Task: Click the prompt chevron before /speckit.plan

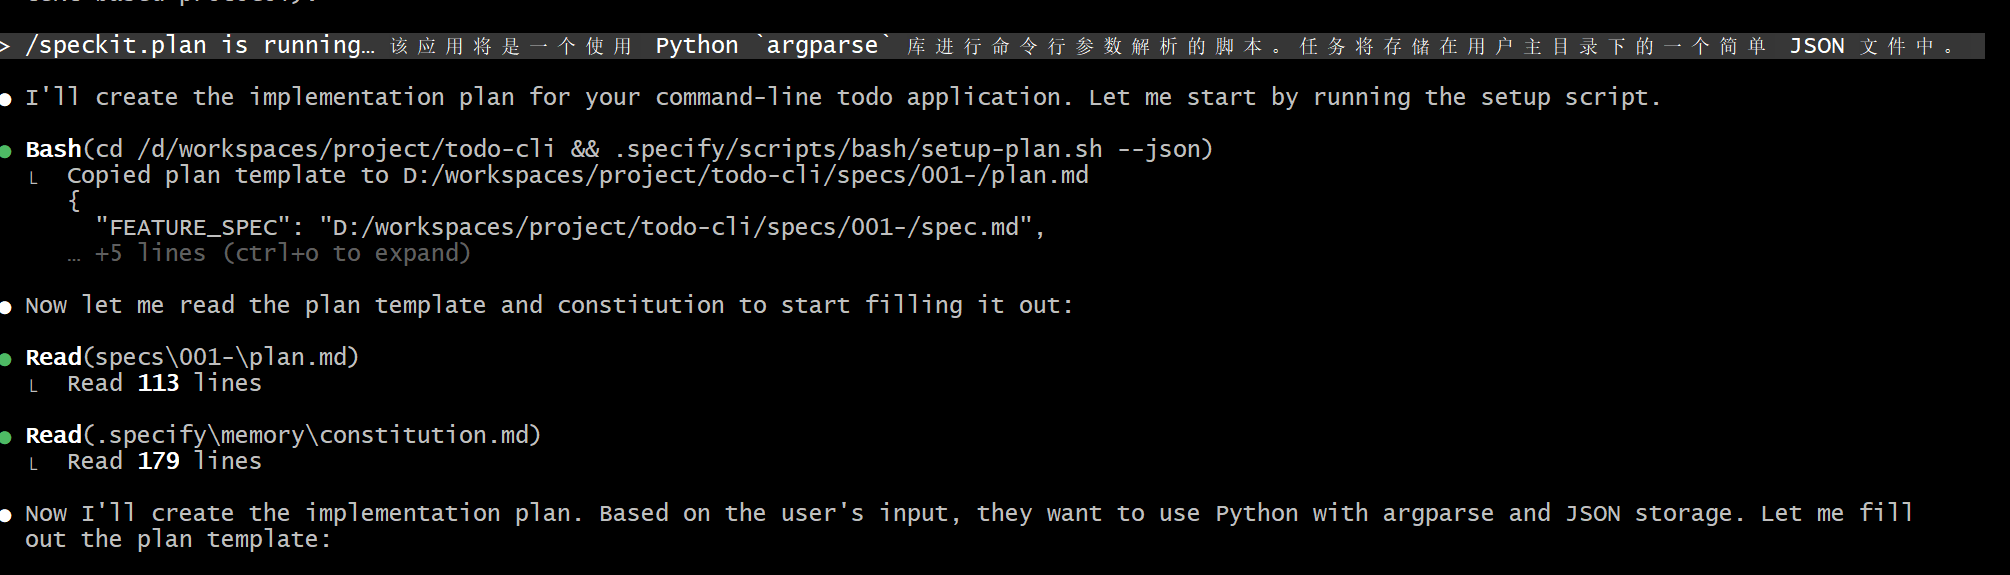Action: 6,46
